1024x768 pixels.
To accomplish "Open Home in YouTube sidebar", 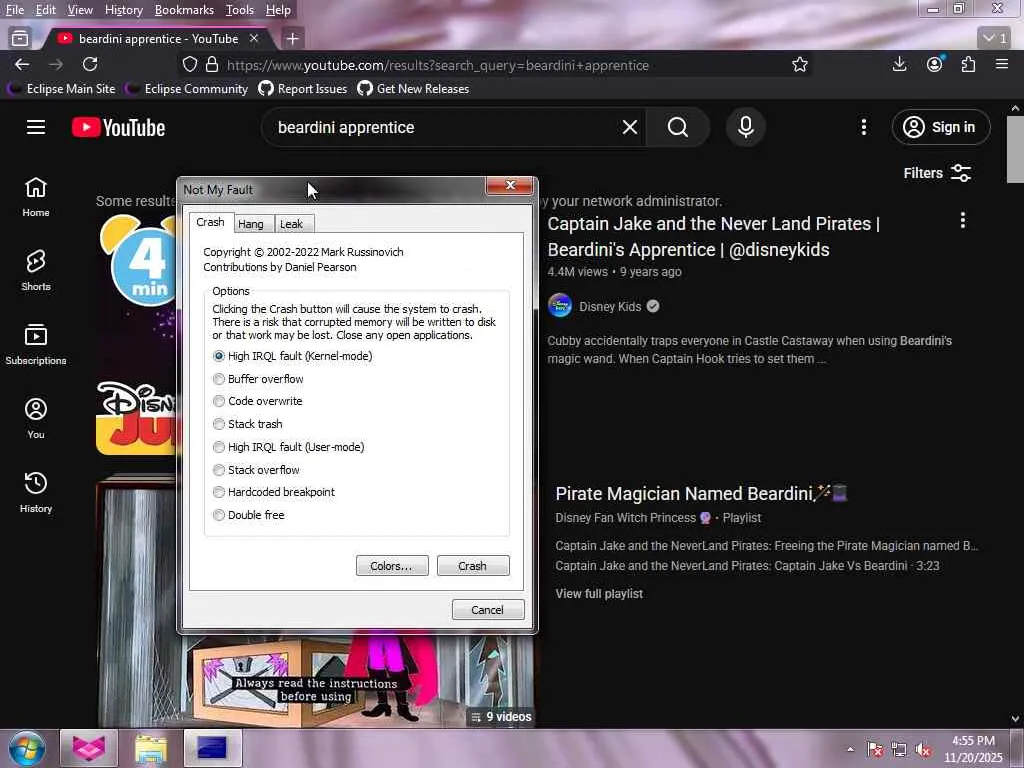I will [36, 197].
